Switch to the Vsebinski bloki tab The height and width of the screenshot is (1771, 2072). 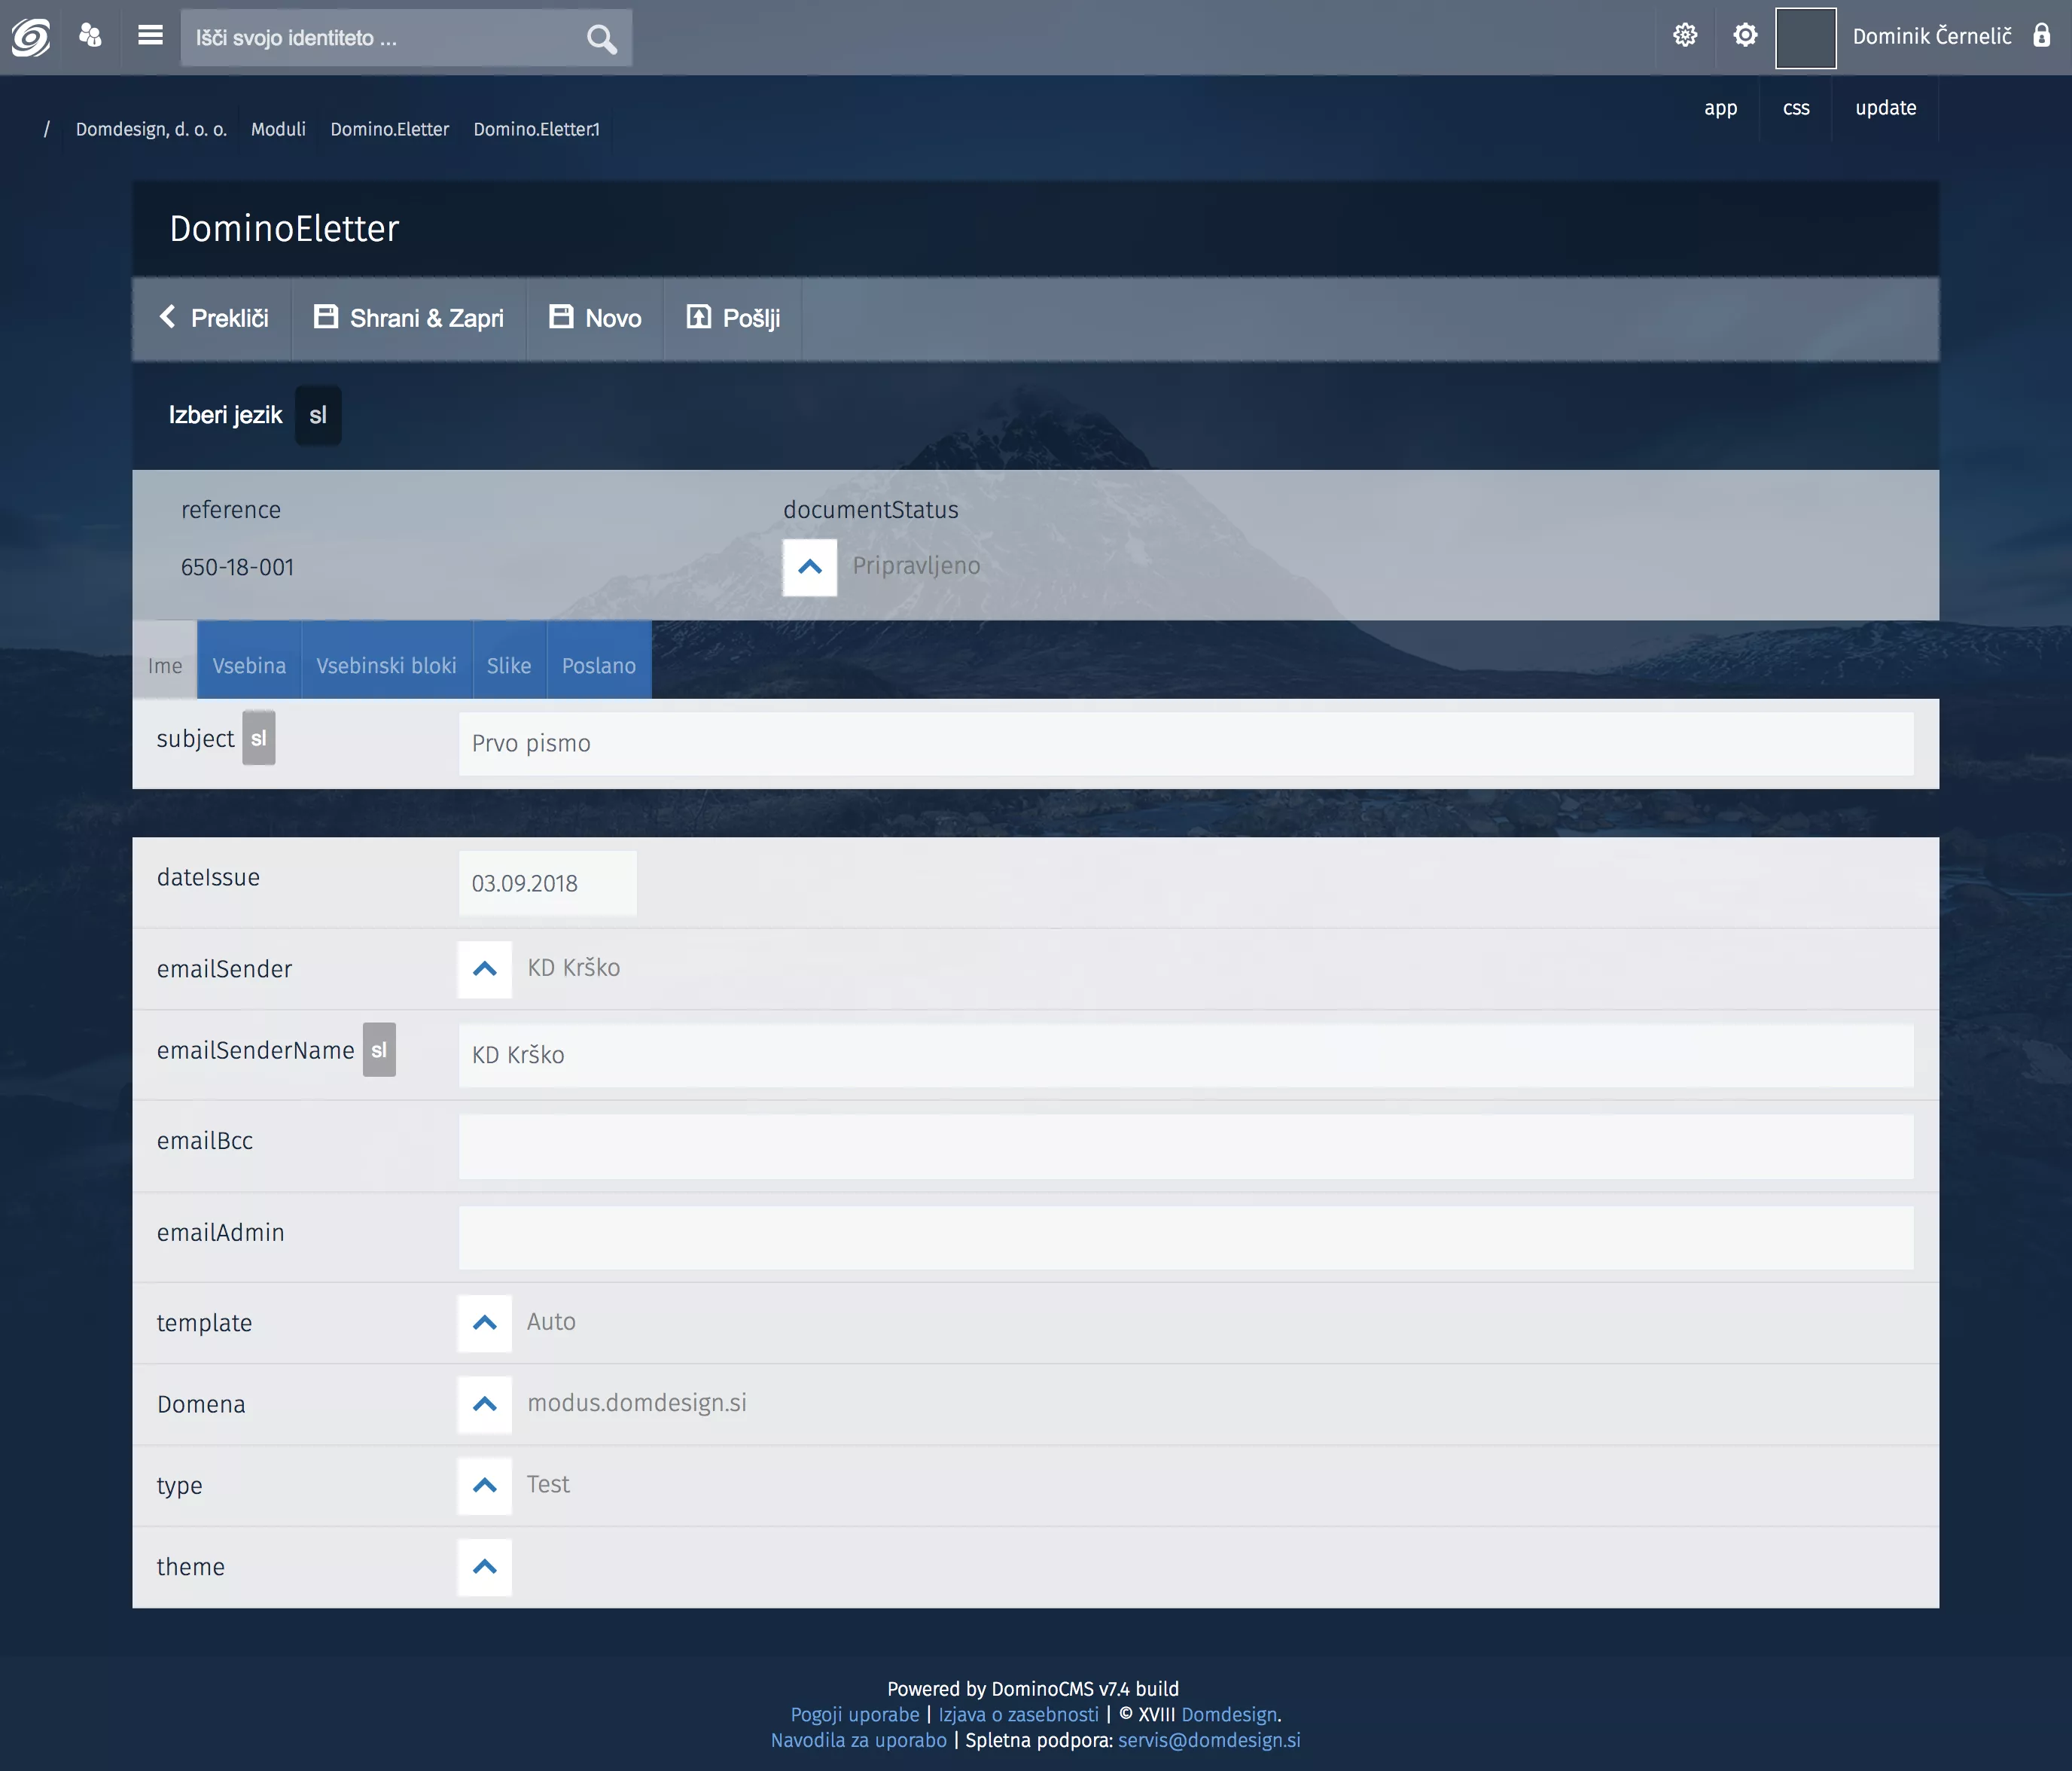[386, 665]
